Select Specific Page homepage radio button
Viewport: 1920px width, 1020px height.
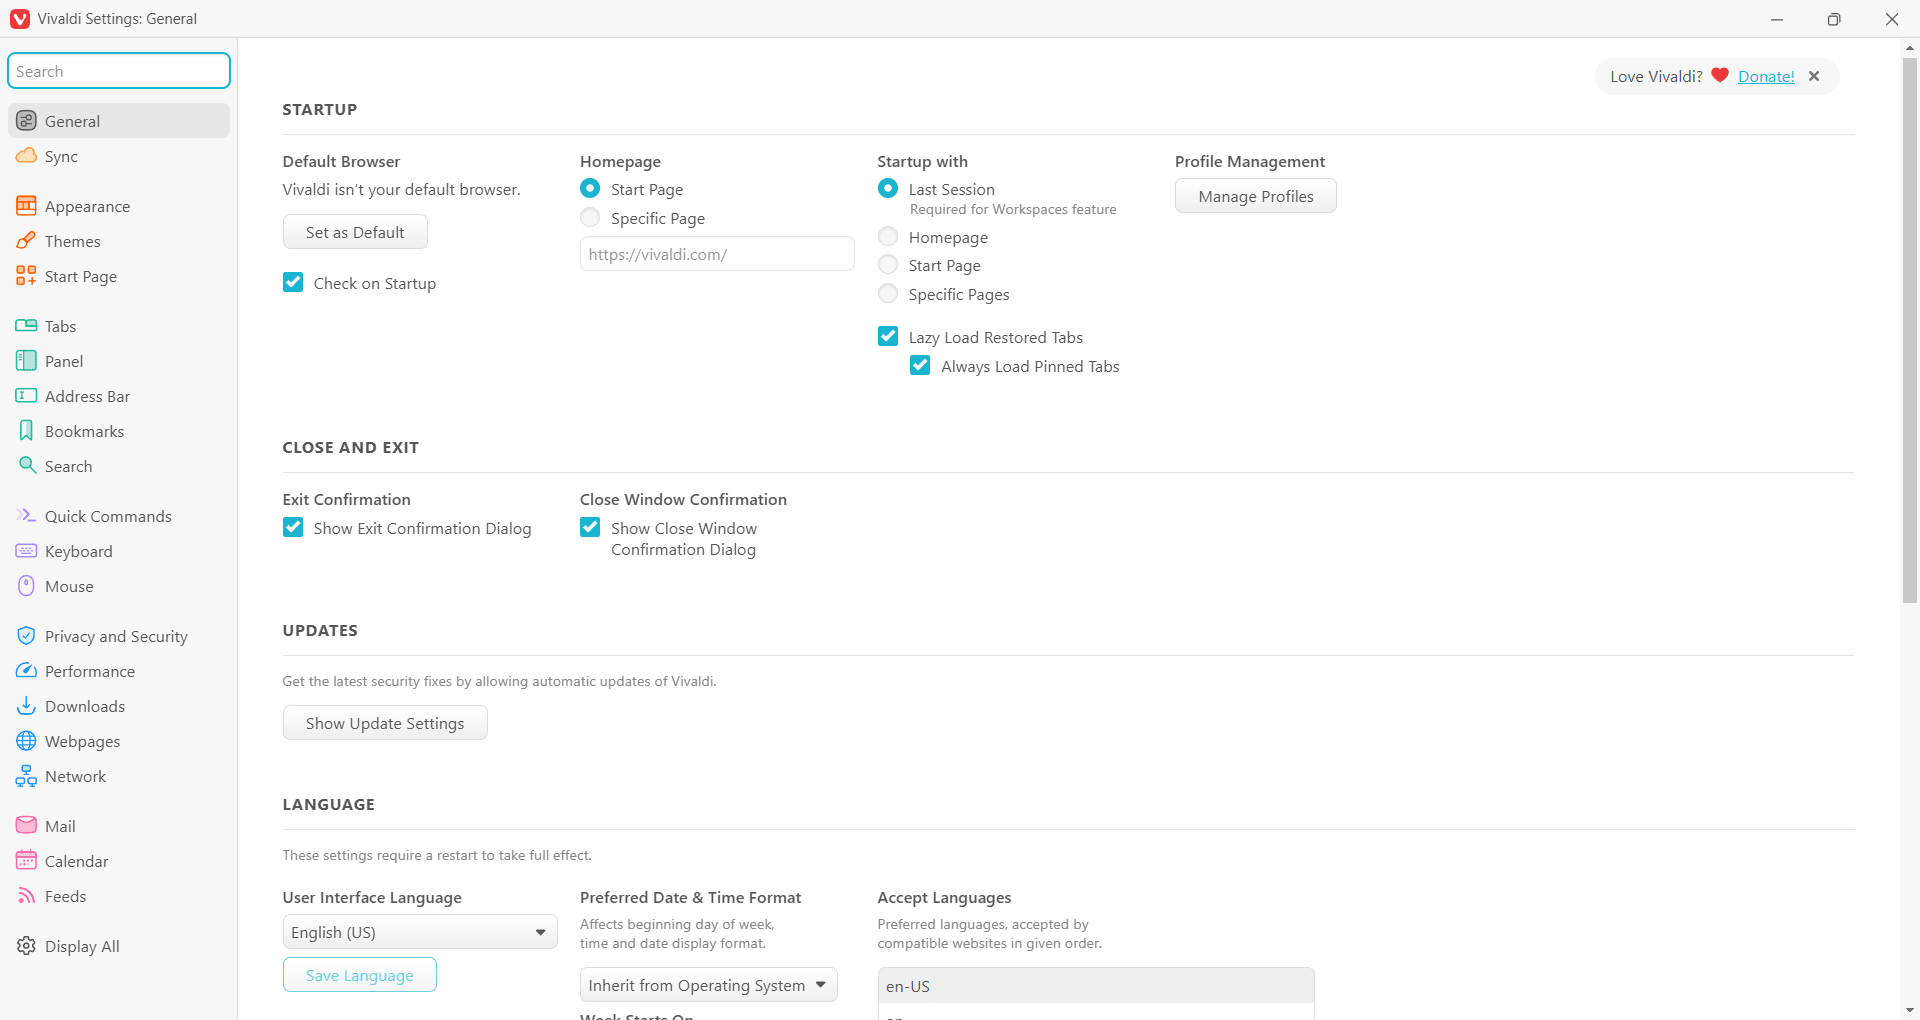coord(590,218)
